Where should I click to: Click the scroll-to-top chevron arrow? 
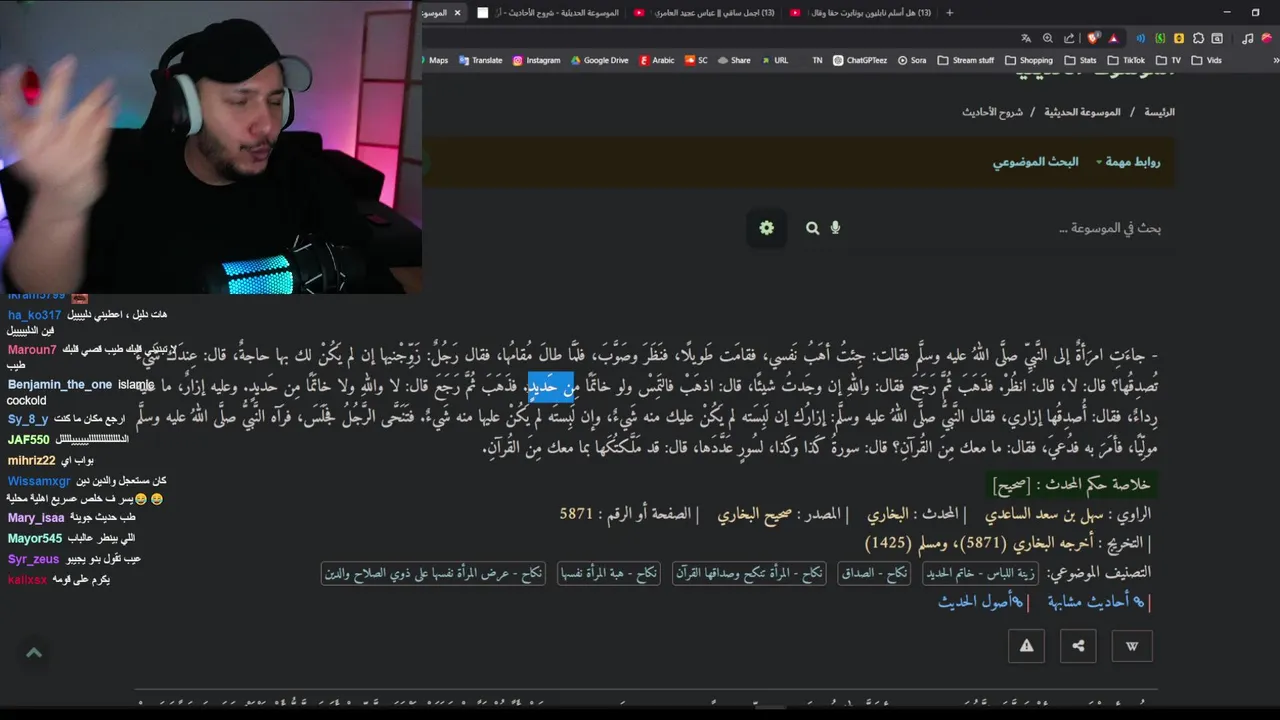tap(34, 653)
